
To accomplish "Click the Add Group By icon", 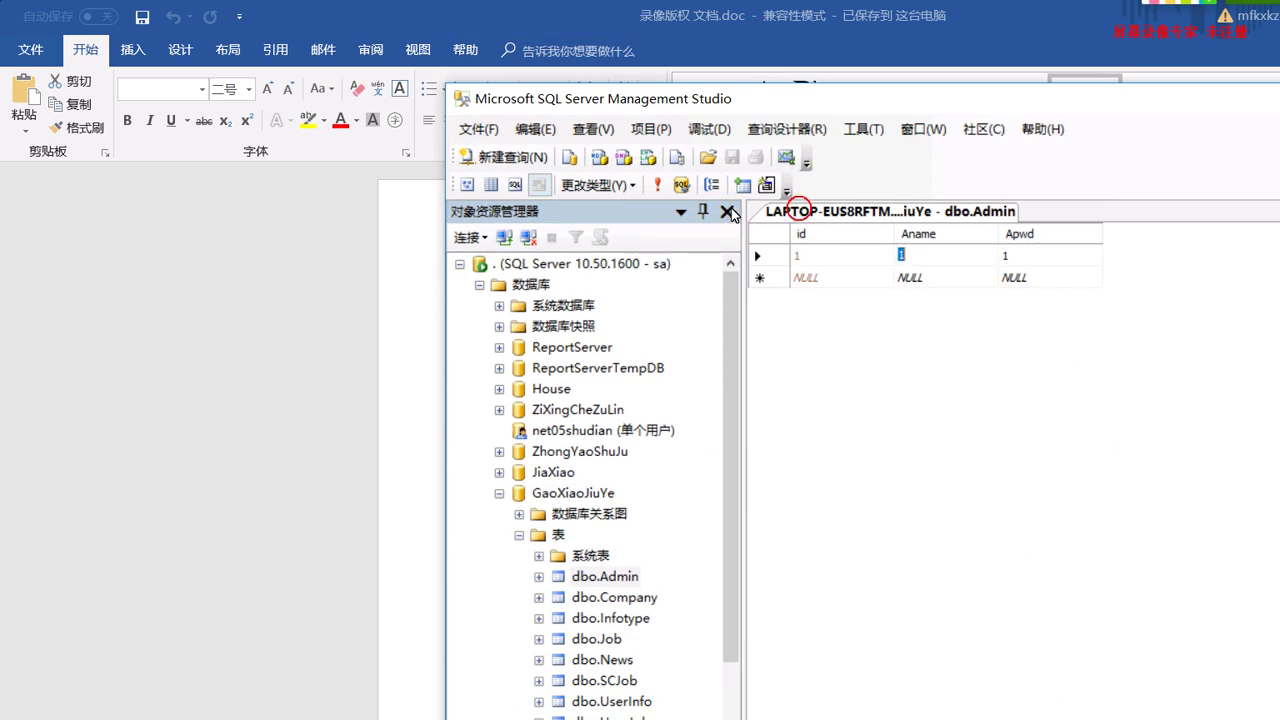I will (x=712, y=185).
